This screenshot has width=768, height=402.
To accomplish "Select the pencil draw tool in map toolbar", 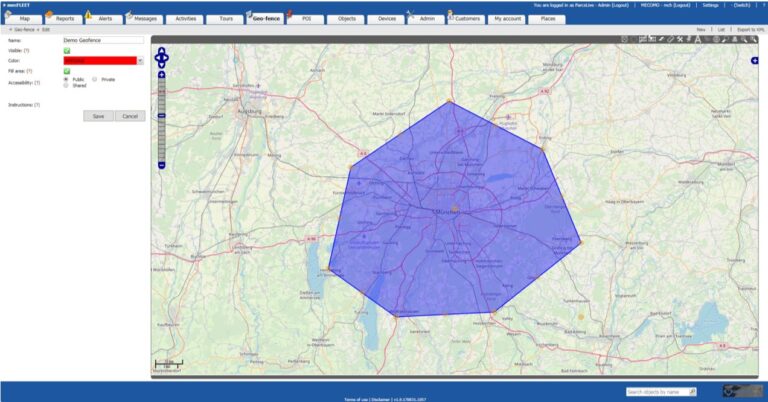I will point(661,39).
